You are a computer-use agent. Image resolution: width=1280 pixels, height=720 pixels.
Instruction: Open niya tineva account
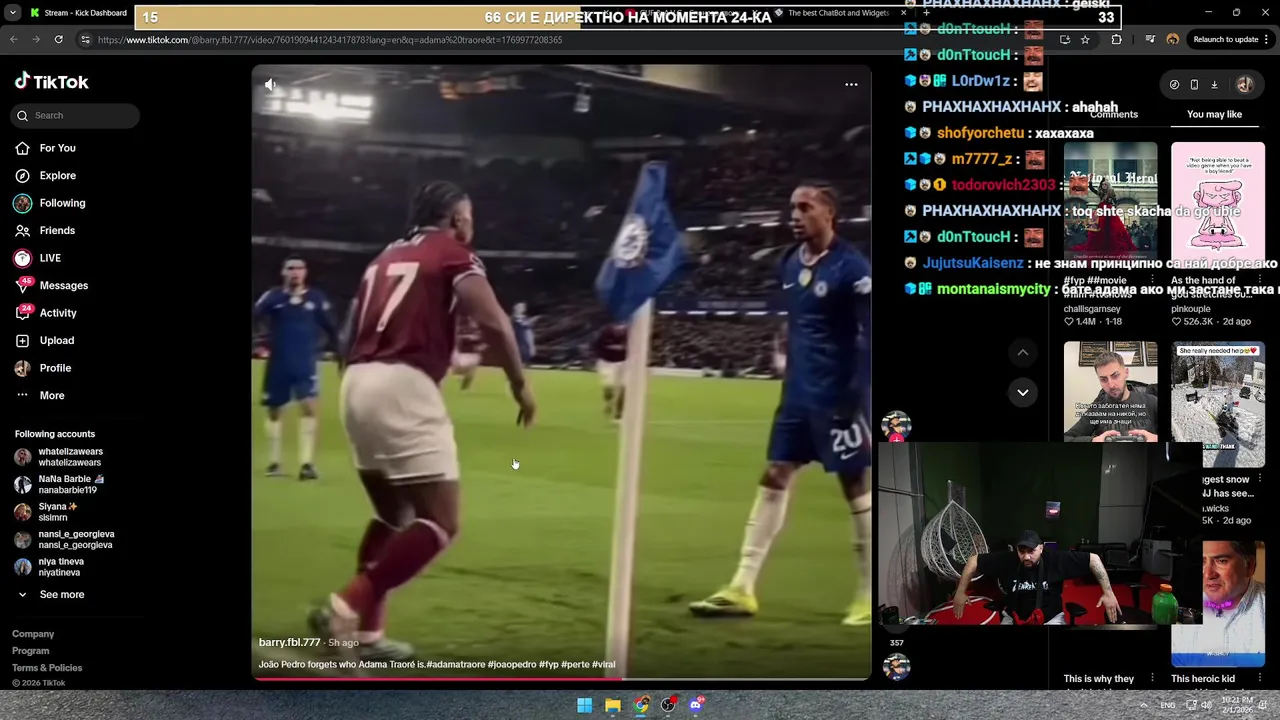click(x=62, y=567)
